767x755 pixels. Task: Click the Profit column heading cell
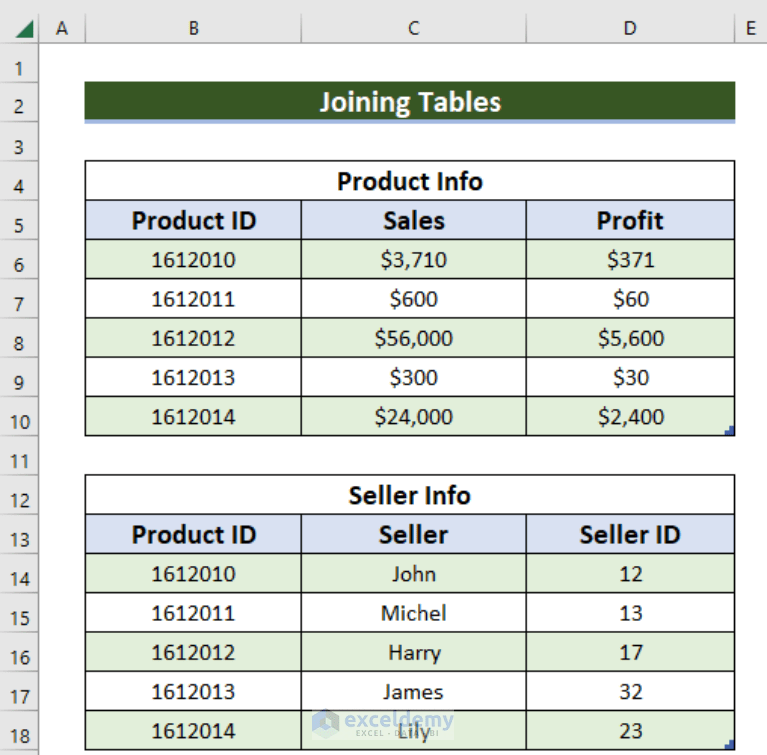(x=630, y=221)
